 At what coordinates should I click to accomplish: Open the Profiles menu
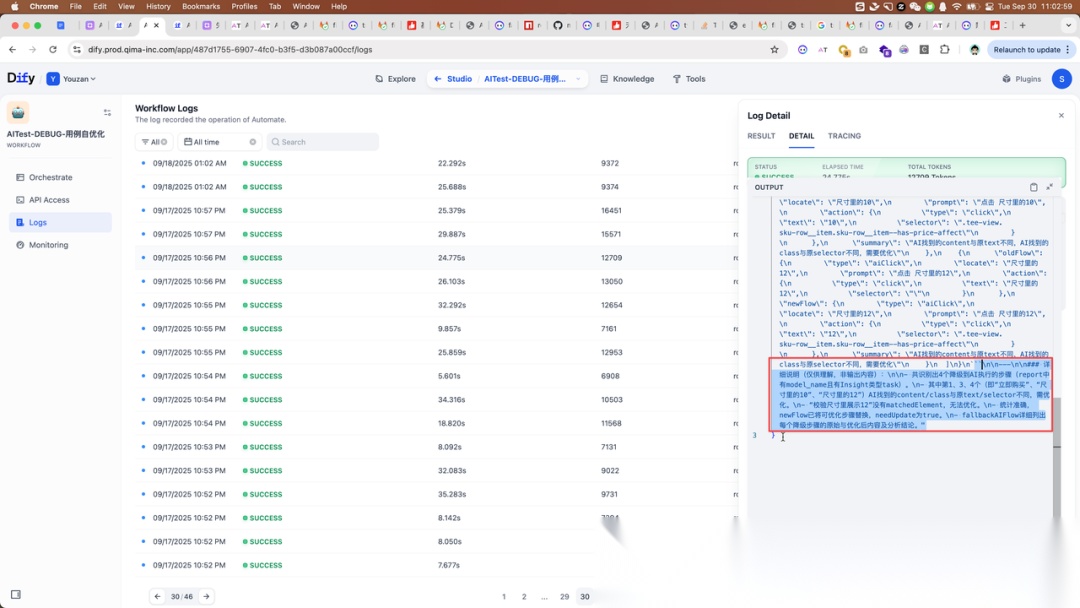click(x=244, y=6)
